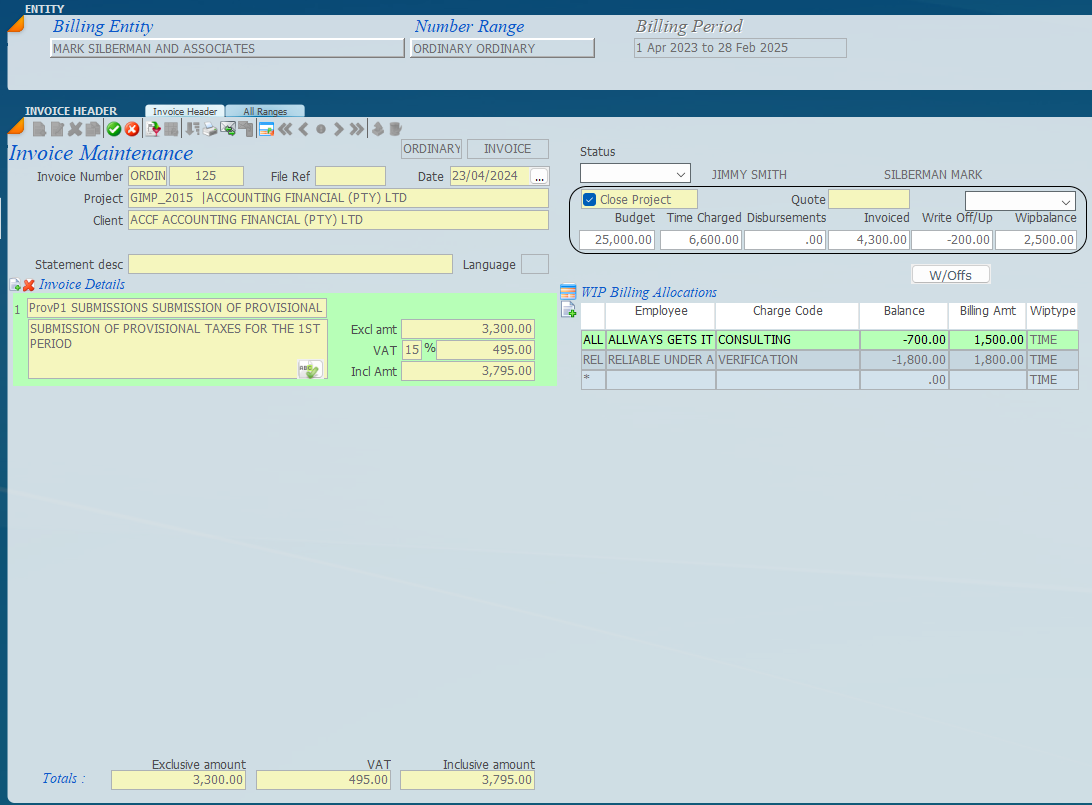Click the VAT percent button
The image size is (1092, 805).
(x=429, y=349)
